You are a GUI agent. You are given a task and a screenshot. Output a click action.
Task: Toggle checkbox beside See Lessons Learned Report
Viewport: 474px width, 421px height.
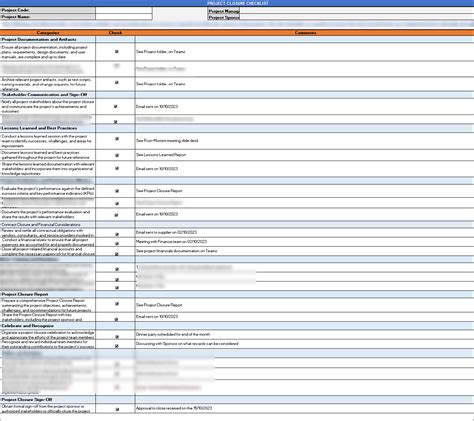pyautogui.click(x=117, y=155)
